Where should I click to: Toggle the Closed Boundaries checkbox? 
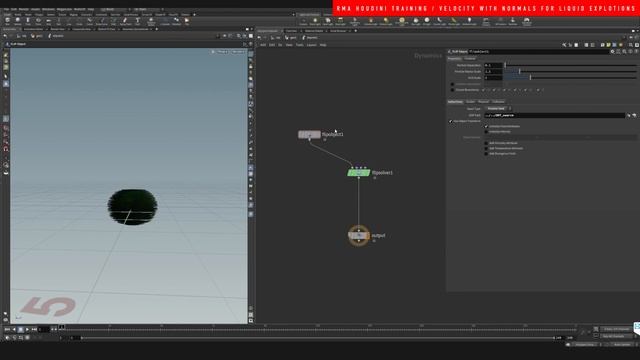pyautogui.click(x=452, y=90)
